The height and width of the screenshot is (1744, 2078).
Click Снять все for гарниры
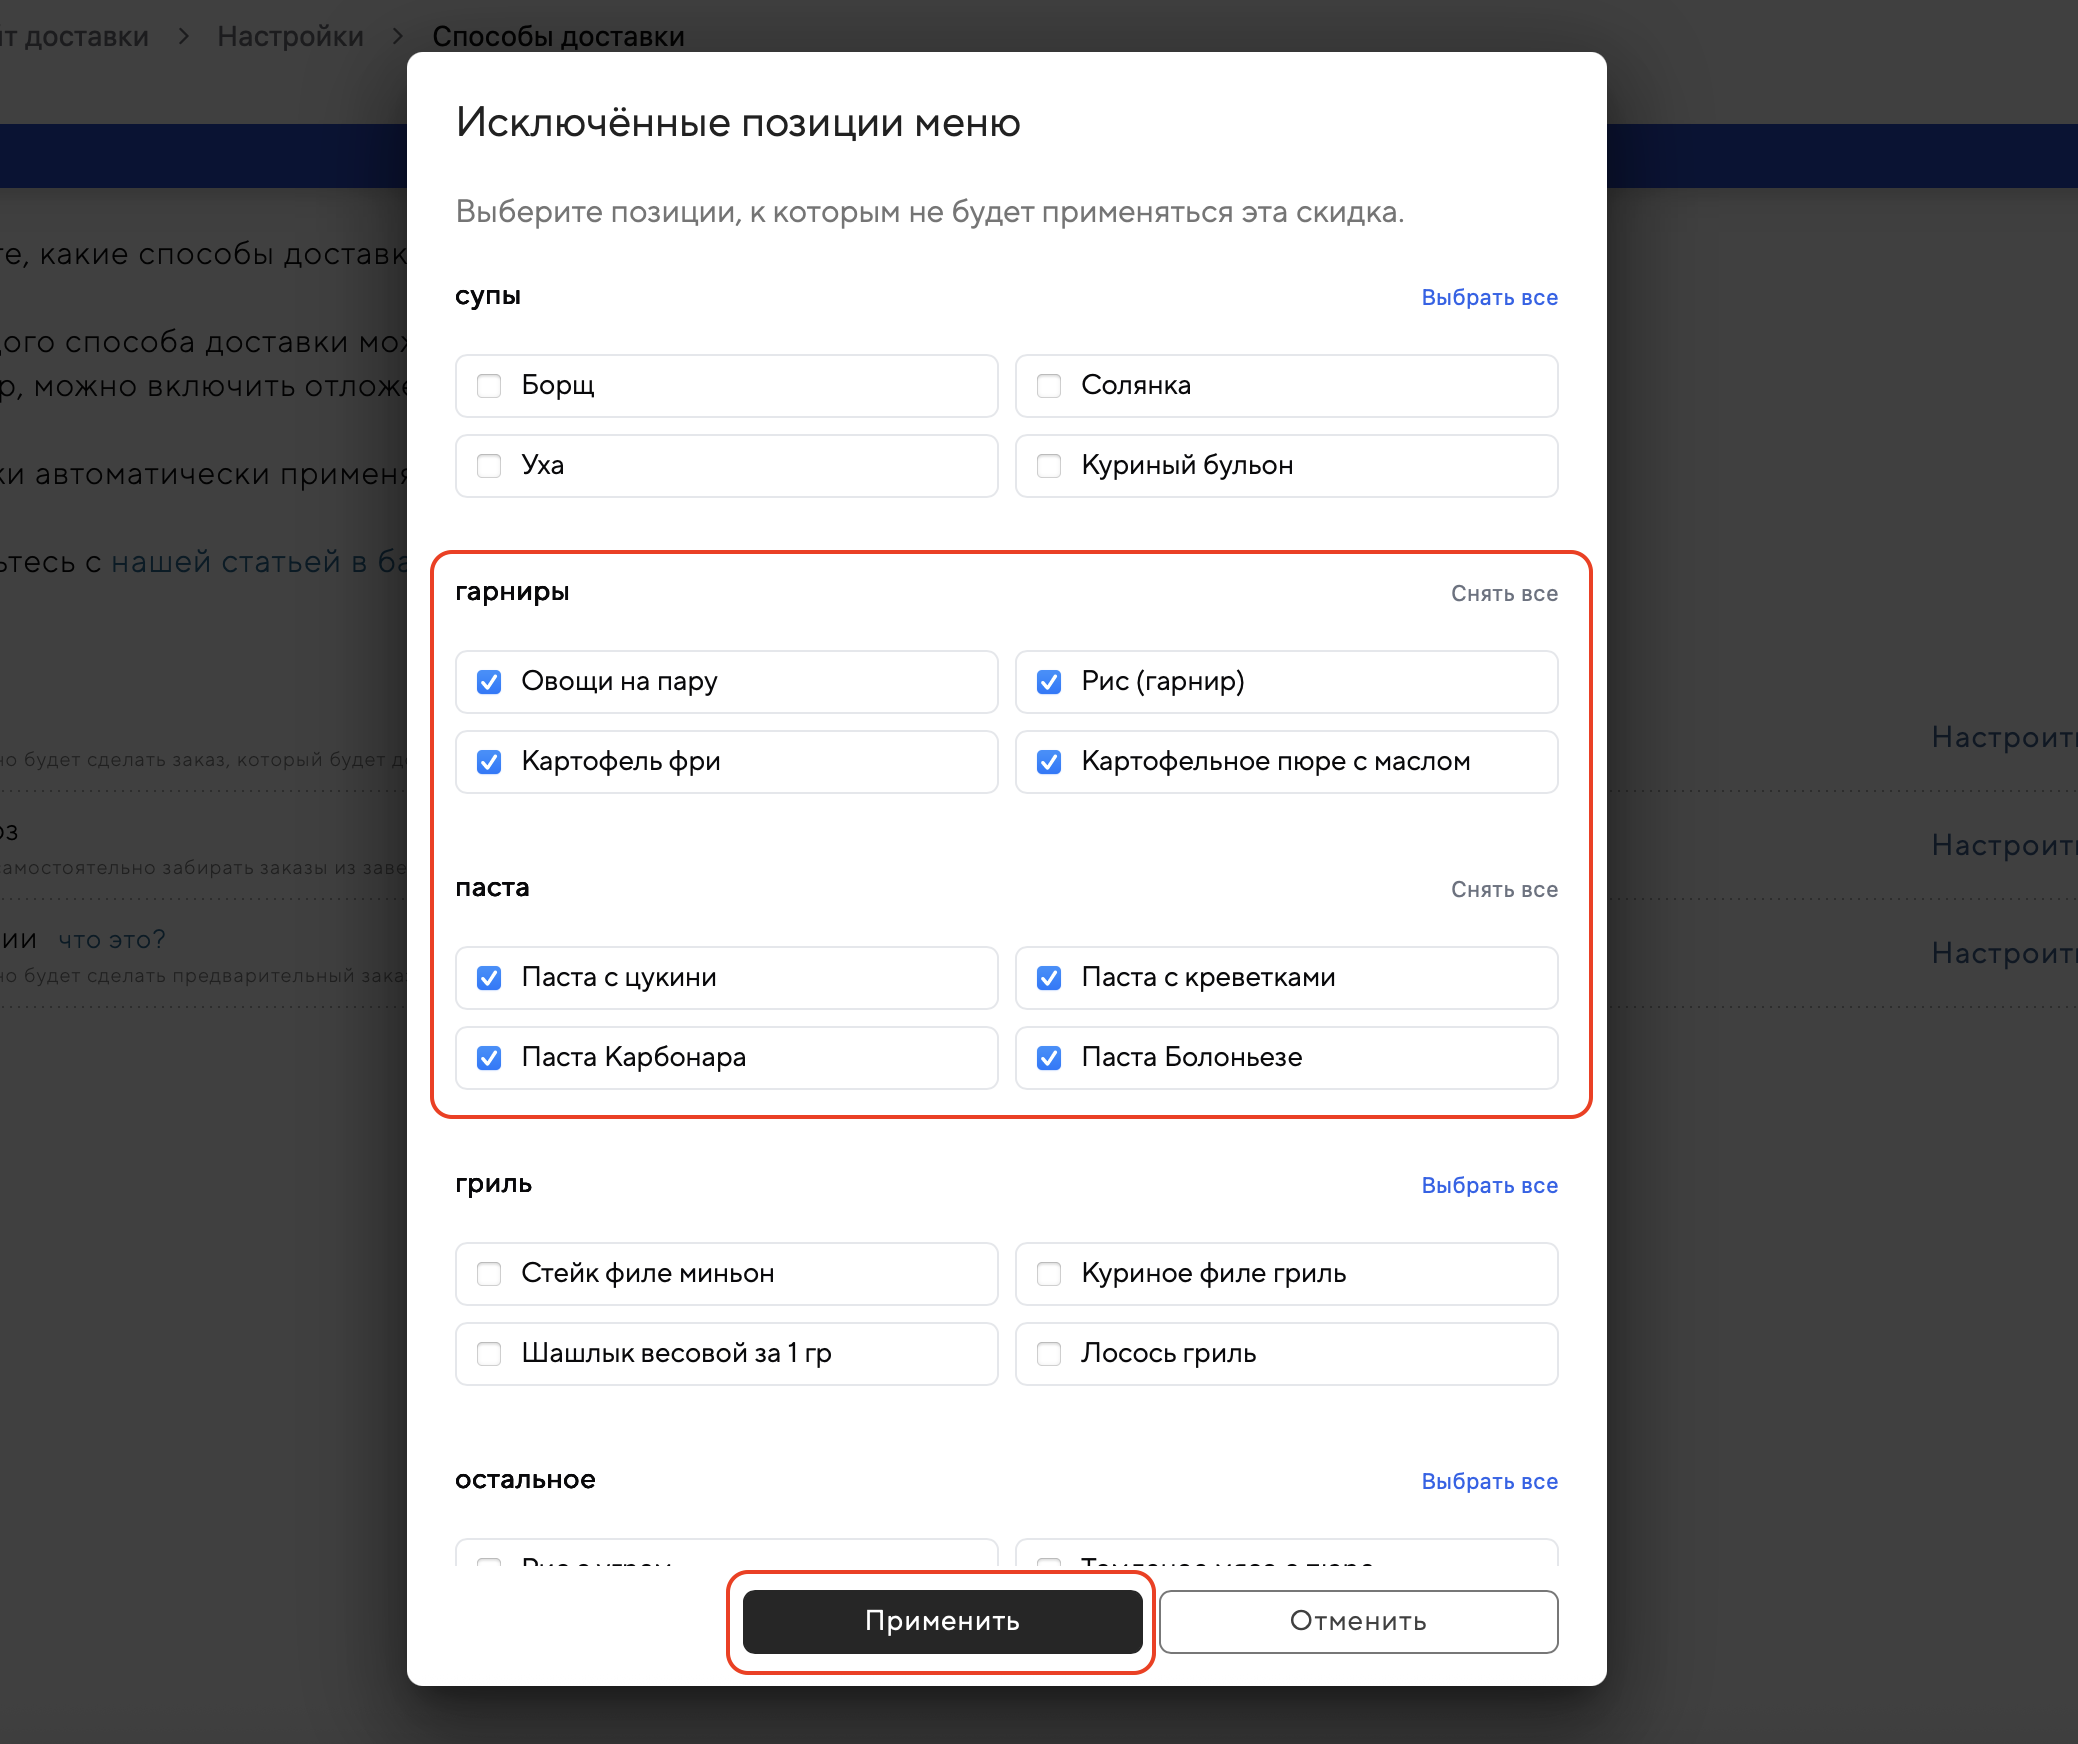(x=1504, y=594)
